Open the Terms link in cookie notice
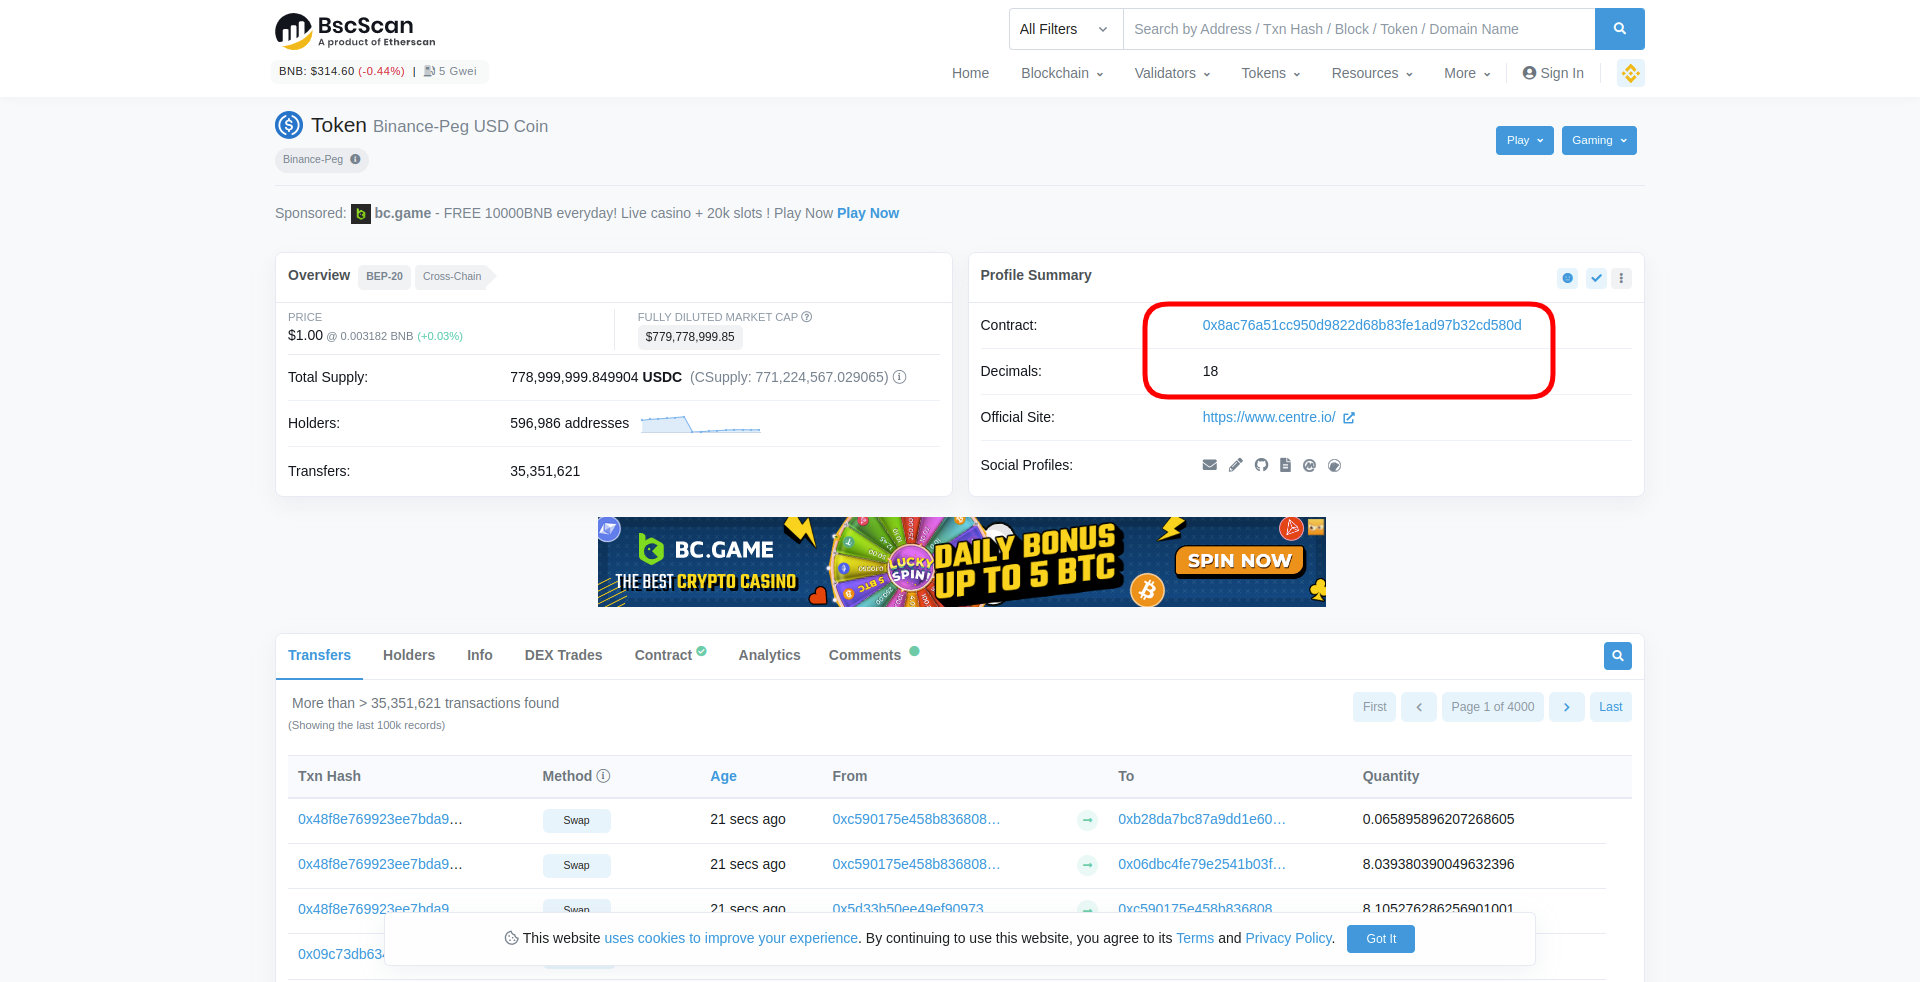The height and width of the screenshot is (982, 1920). point(1195,938)
